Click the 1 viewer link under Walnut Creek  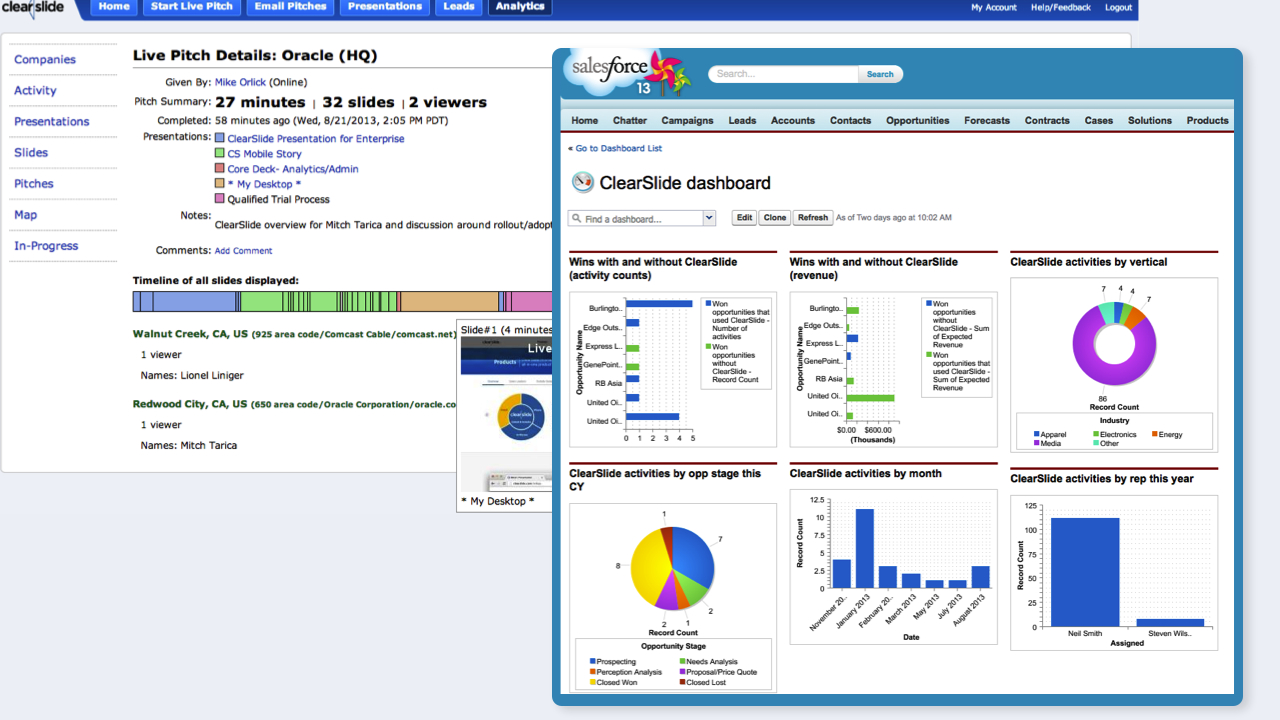point(161,354)
